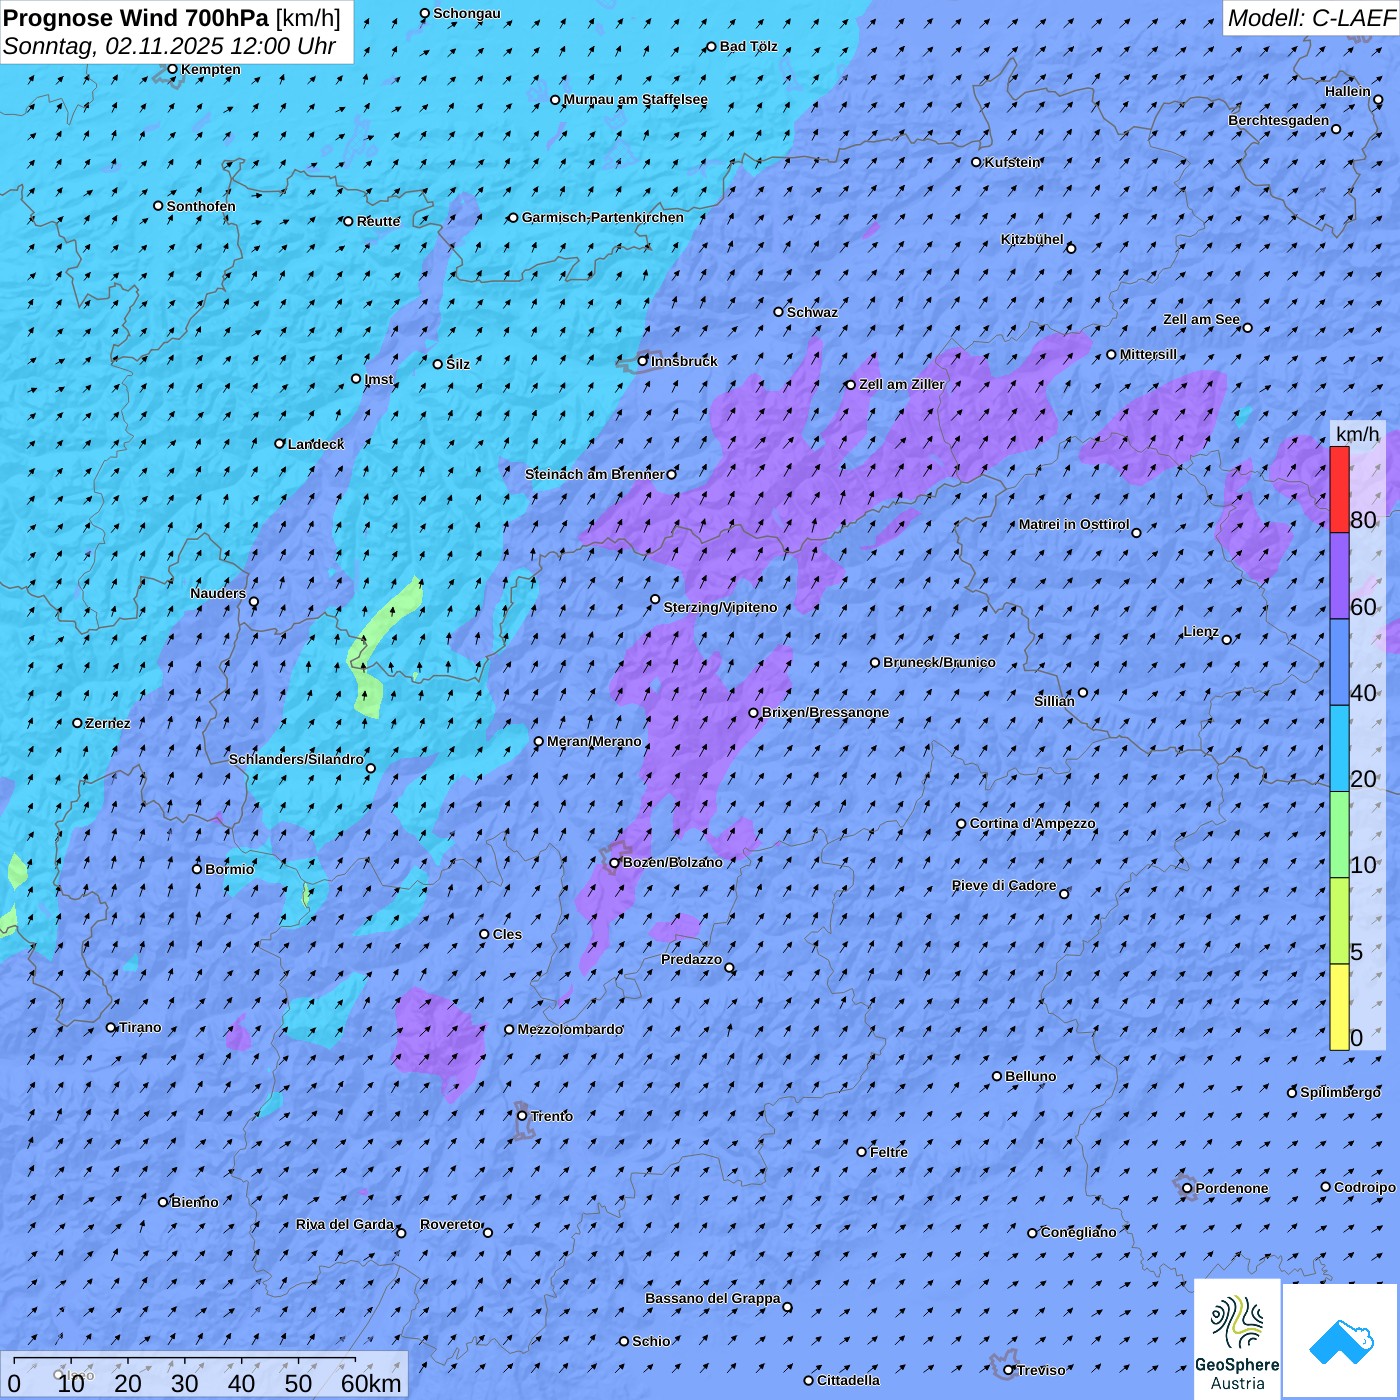Click the 'km/h' legend heading

(x=1357, y=434)
